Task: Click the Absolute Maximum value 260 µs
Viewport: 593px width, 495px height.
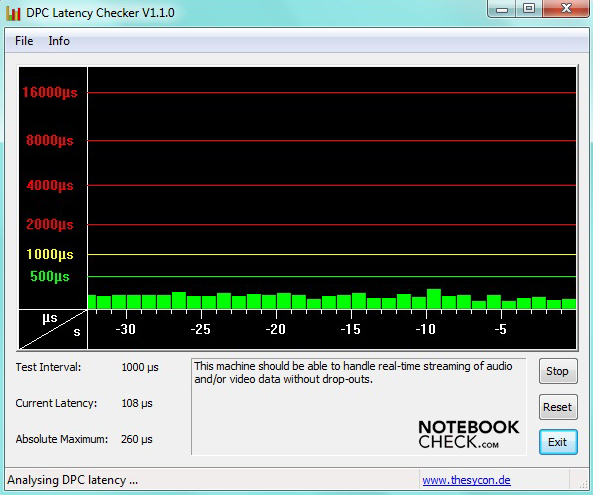Action: (137, 439)
